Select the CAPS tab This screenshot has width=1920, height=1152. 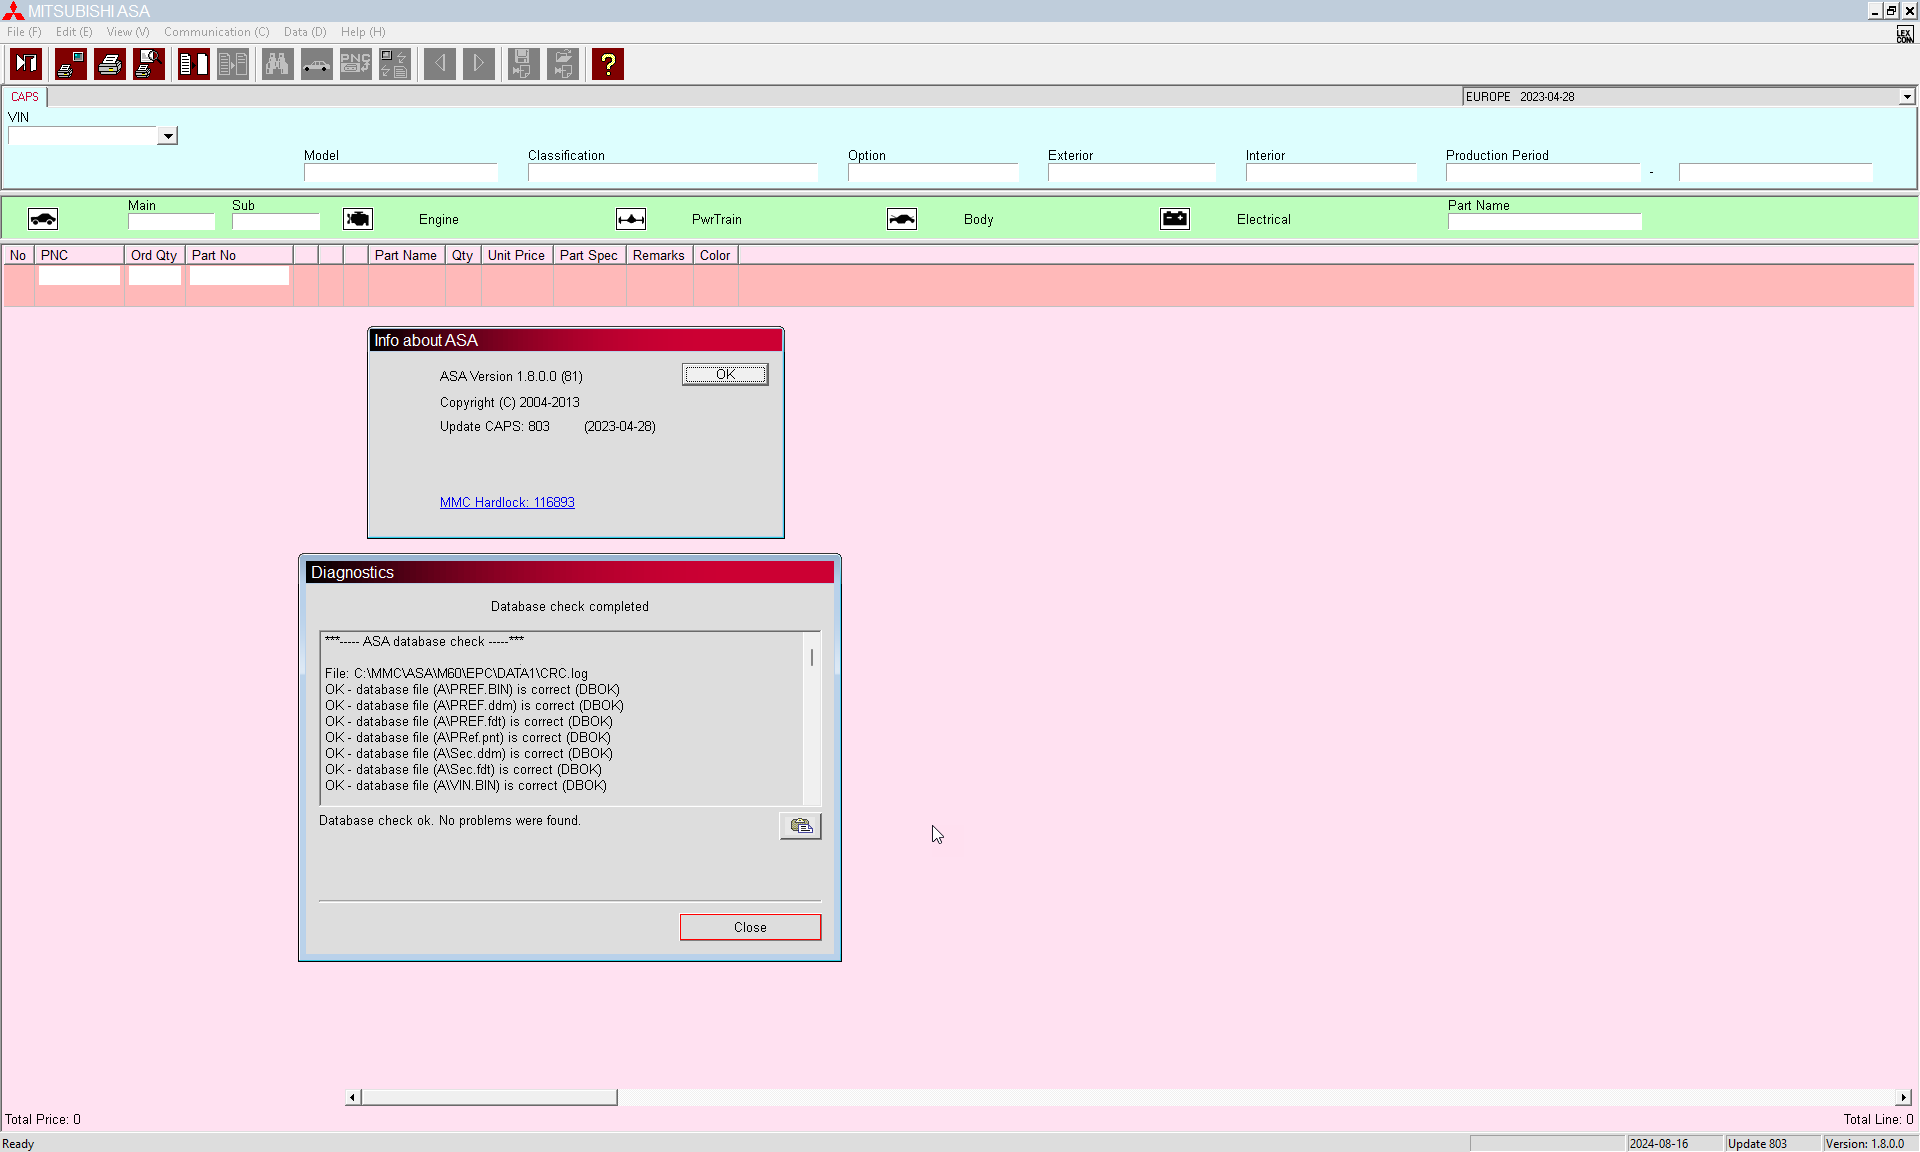click(25, 97)
